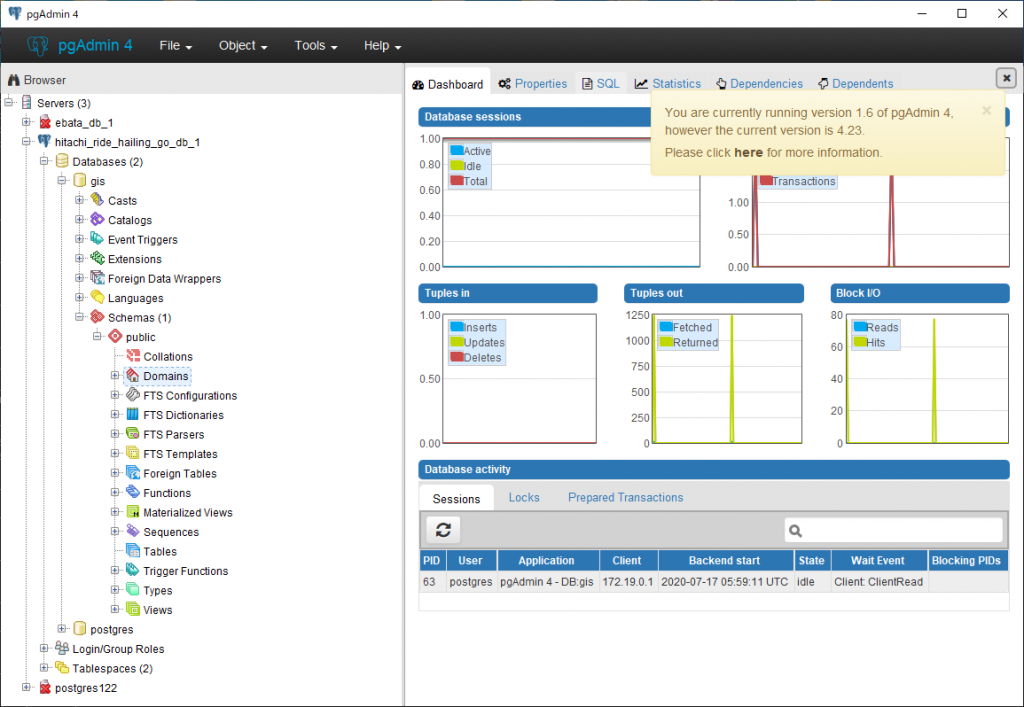The width and height of the screenshot is (1024, 707).
Task: Switch to the Locks tab
Action: click(524, 497)
